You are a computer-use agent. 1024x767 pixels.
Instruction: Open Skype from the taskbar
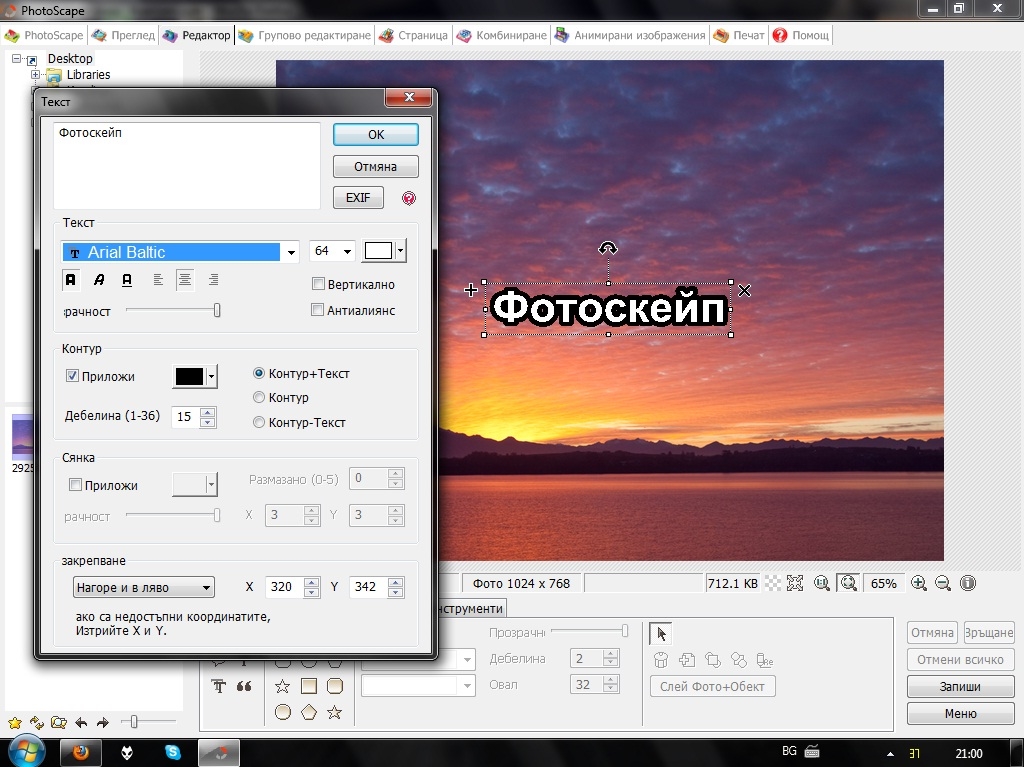coord(172,753)
